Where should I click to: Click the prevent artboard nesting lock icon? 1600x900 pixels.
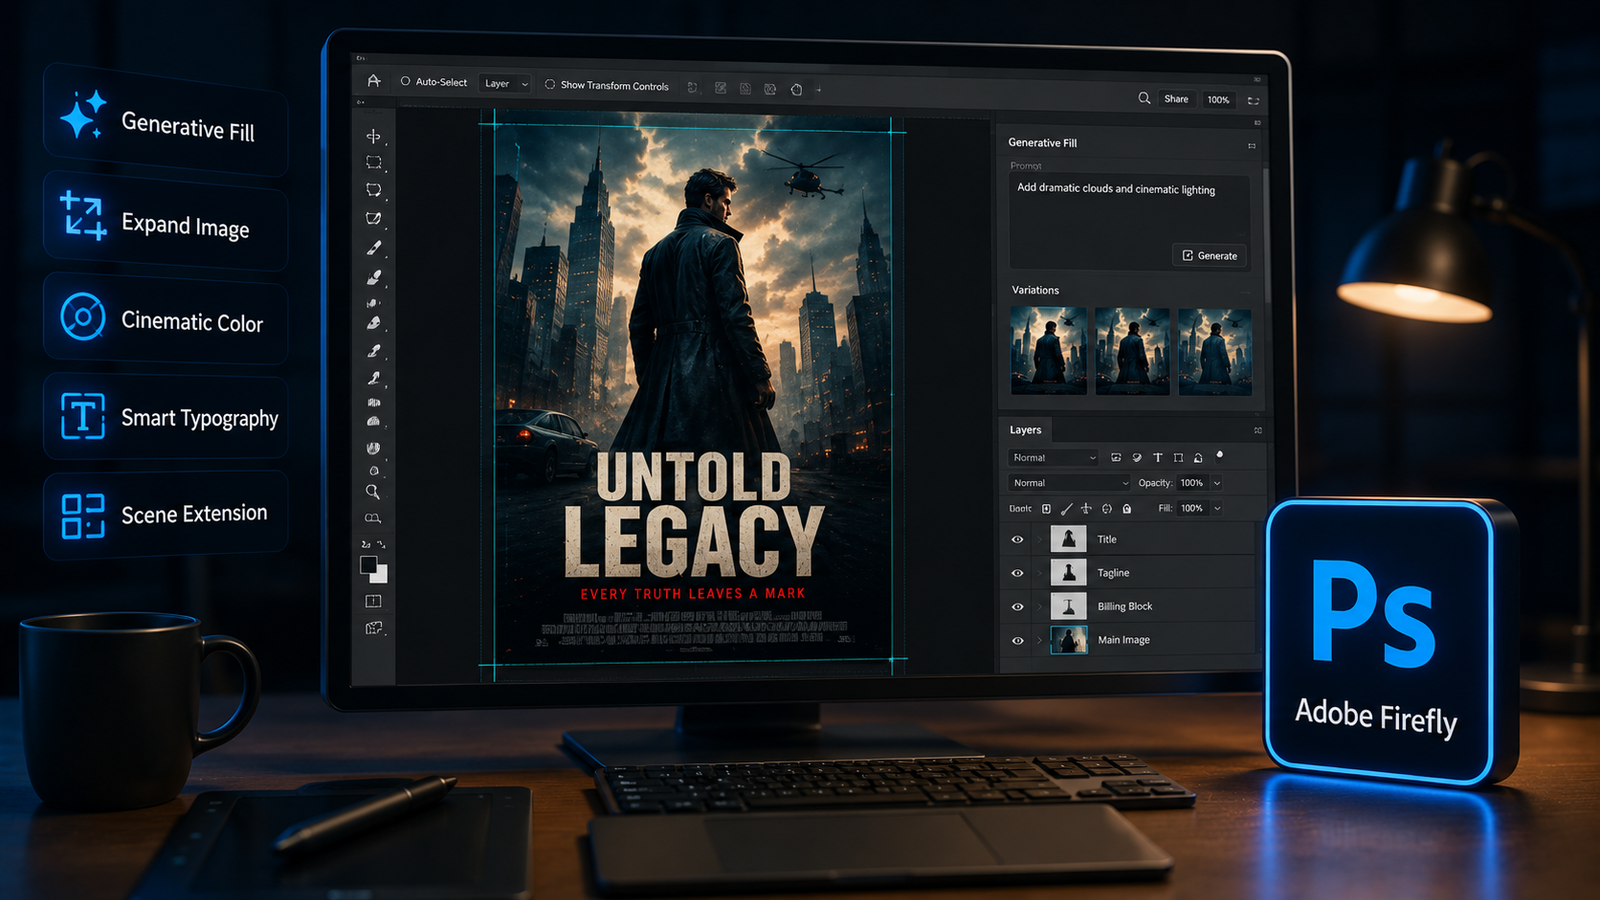tap(1107, 509)
